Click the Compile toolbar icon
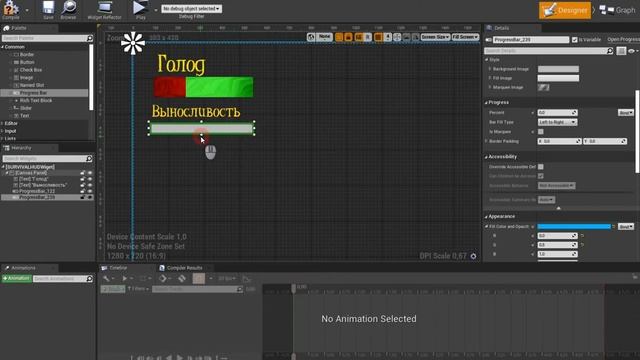 pyautogui.click(x=11, y=10)
